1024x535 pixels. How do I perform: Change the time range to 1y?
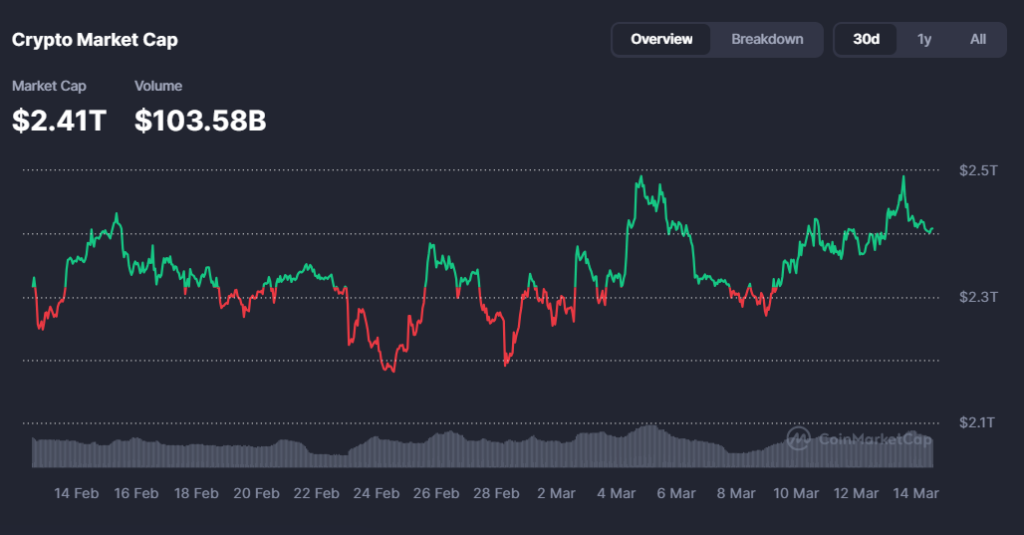(924, 39)
